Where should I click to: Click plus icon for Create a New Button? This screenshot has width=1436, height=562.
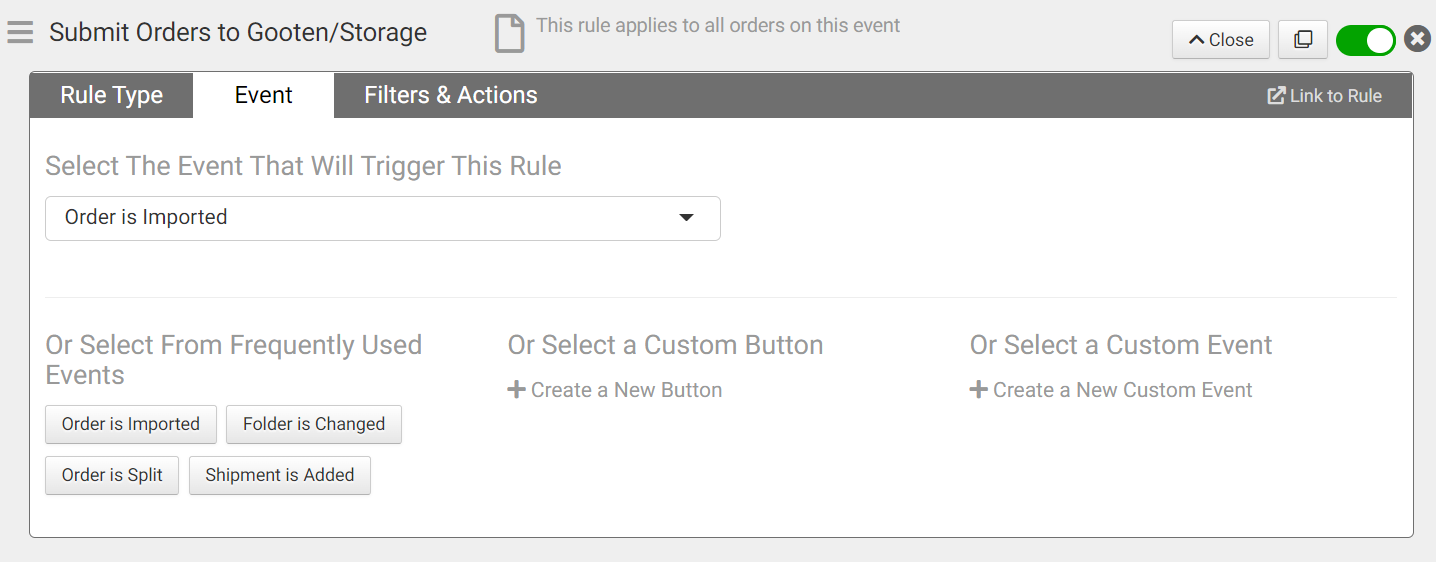tap(516, 390)
